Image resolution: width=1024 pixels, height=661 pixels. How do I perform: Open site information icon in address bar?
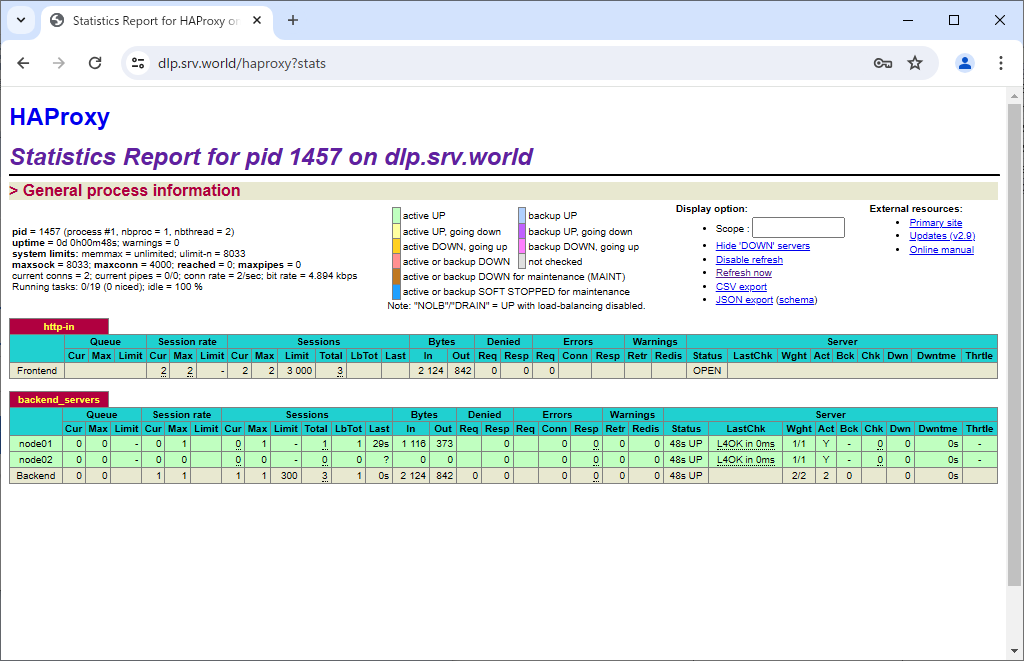point(138,63)
